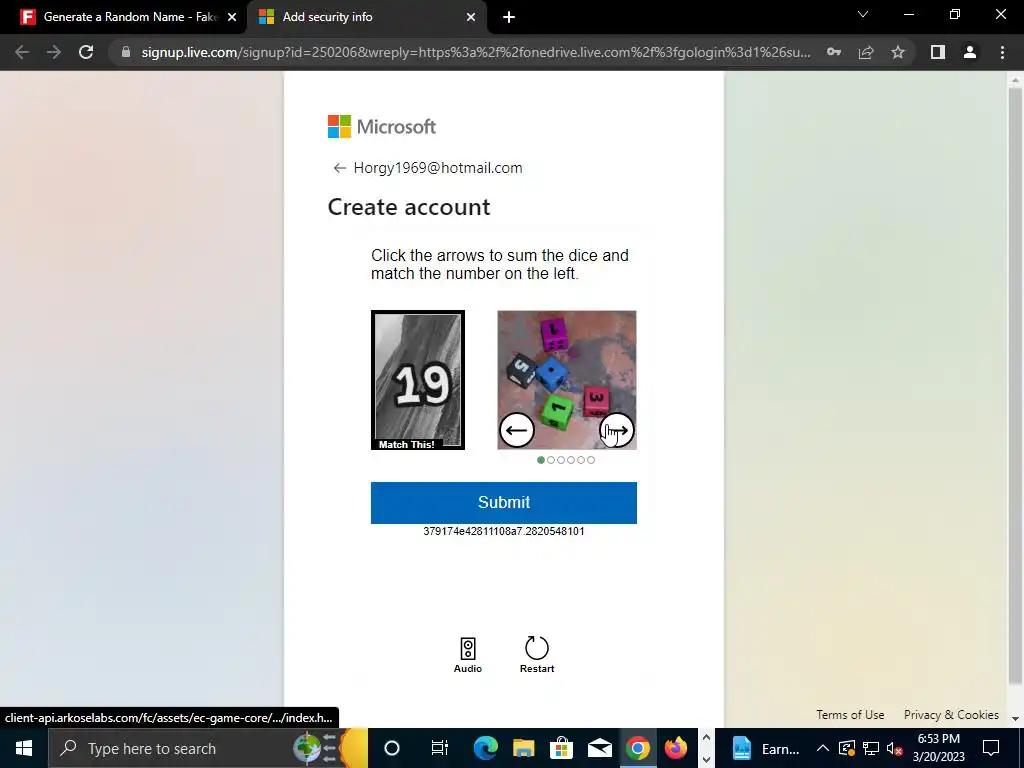Open saved passwords key icon

coord(834,52)
